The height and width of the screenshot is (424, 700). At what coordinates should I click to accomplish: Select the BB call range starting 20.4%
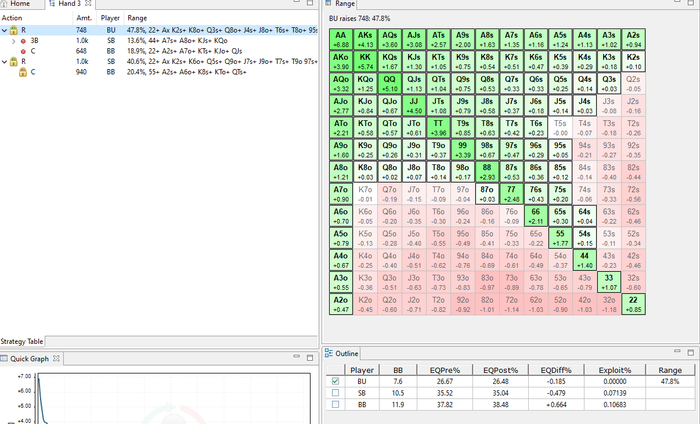[x=187, y=72]
